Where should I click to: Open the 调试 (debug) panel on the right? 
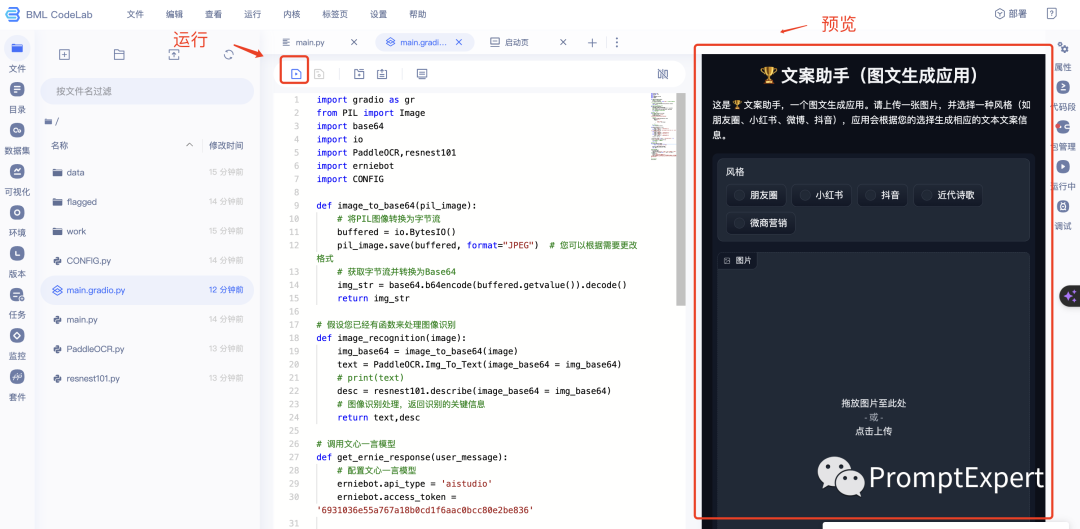1063,213
